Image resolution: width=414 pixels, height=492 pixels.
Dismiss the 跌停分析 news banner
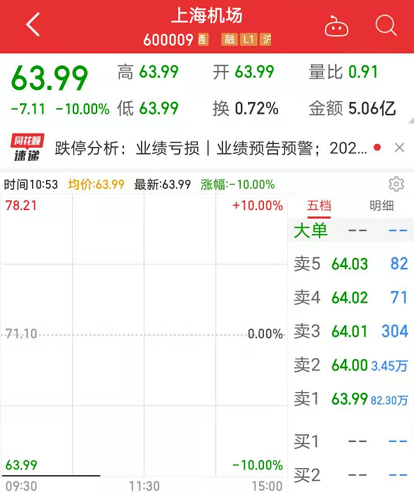(399, 147)
